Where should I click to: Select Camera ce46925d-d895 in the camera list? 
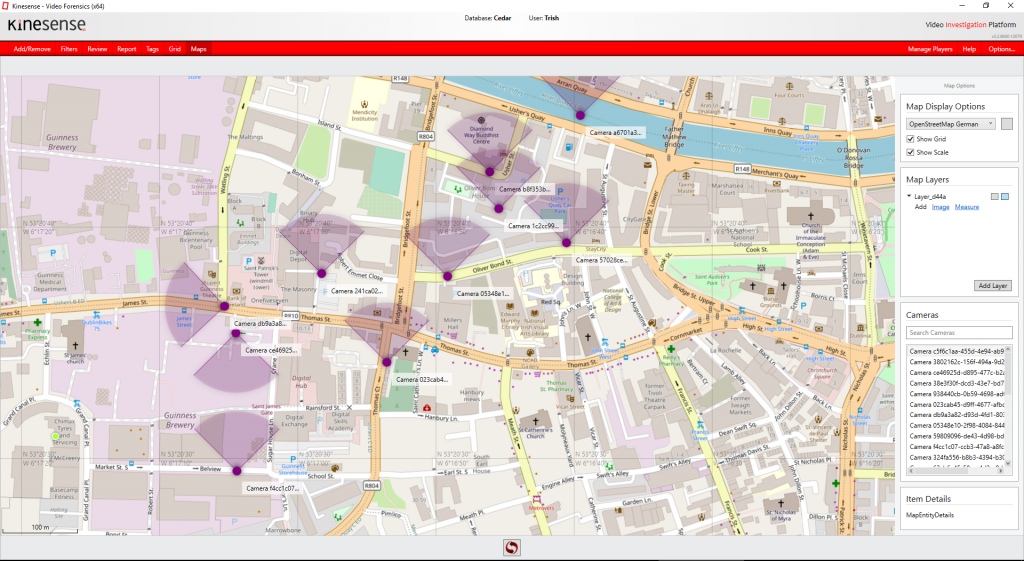tap(956, 372)
